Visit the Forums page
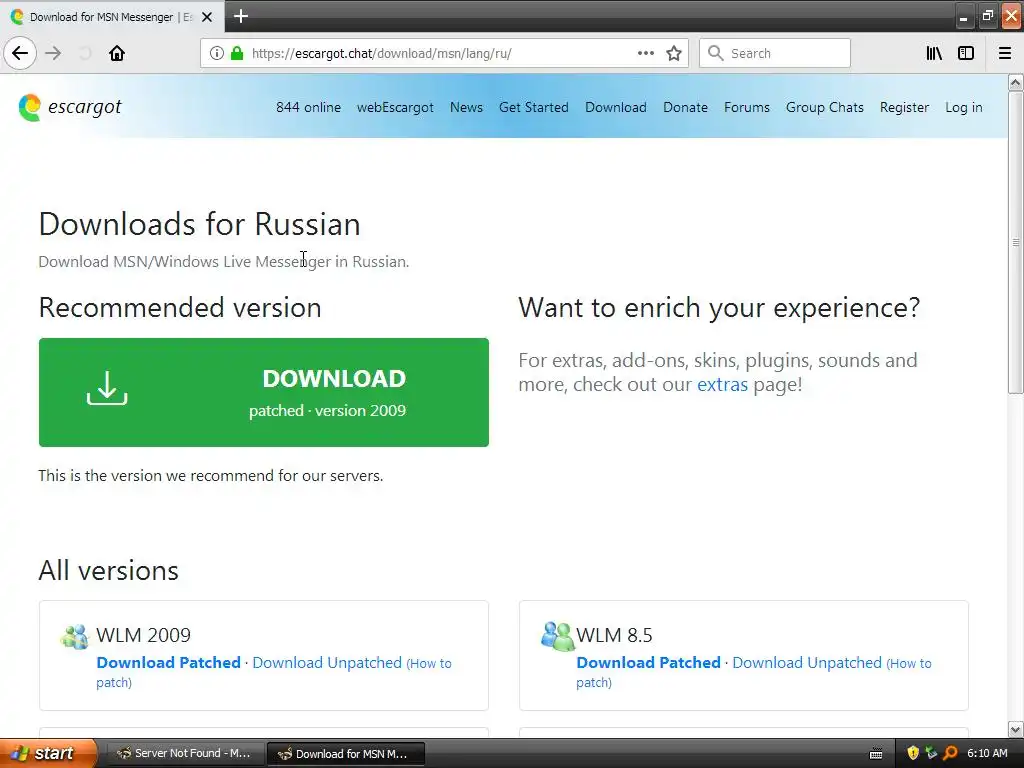This screenshot has width=1024, height=768. (x=746, y=107)
